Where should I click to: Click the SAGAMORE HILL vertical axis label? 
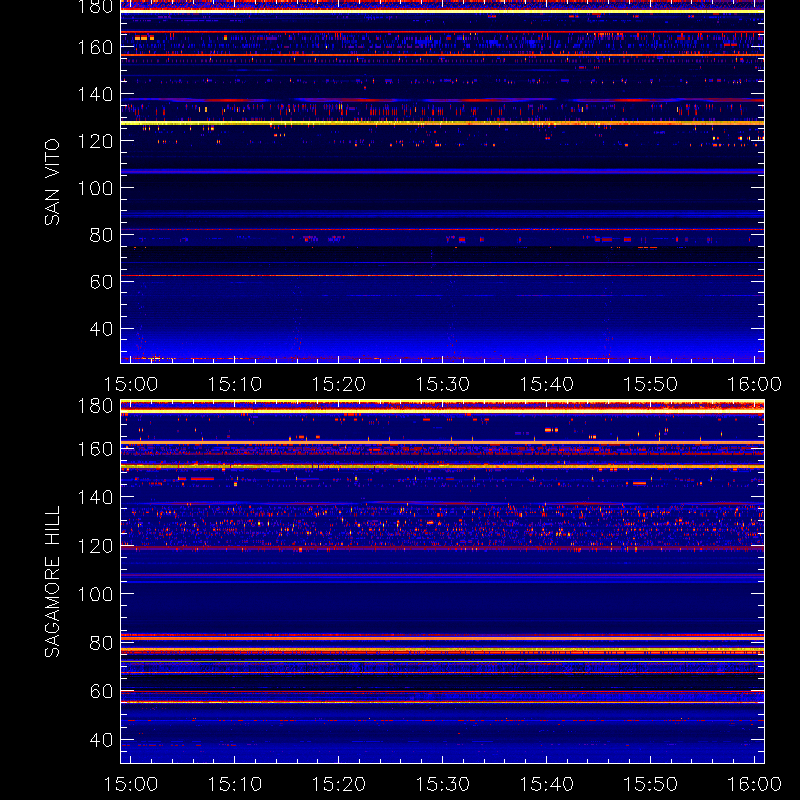(x=52, y=581)
